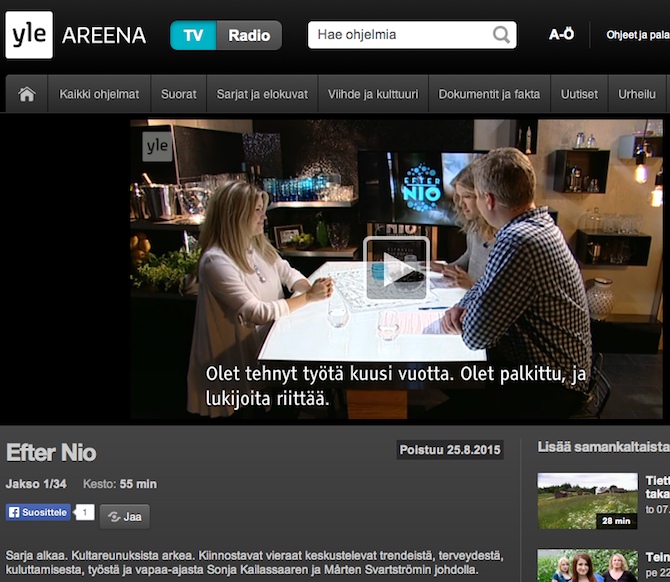This screenshot has height=582, width=670.
Task: Click the 'Poistuu 25.8.2015' expiry label
Action: (450, 450)
